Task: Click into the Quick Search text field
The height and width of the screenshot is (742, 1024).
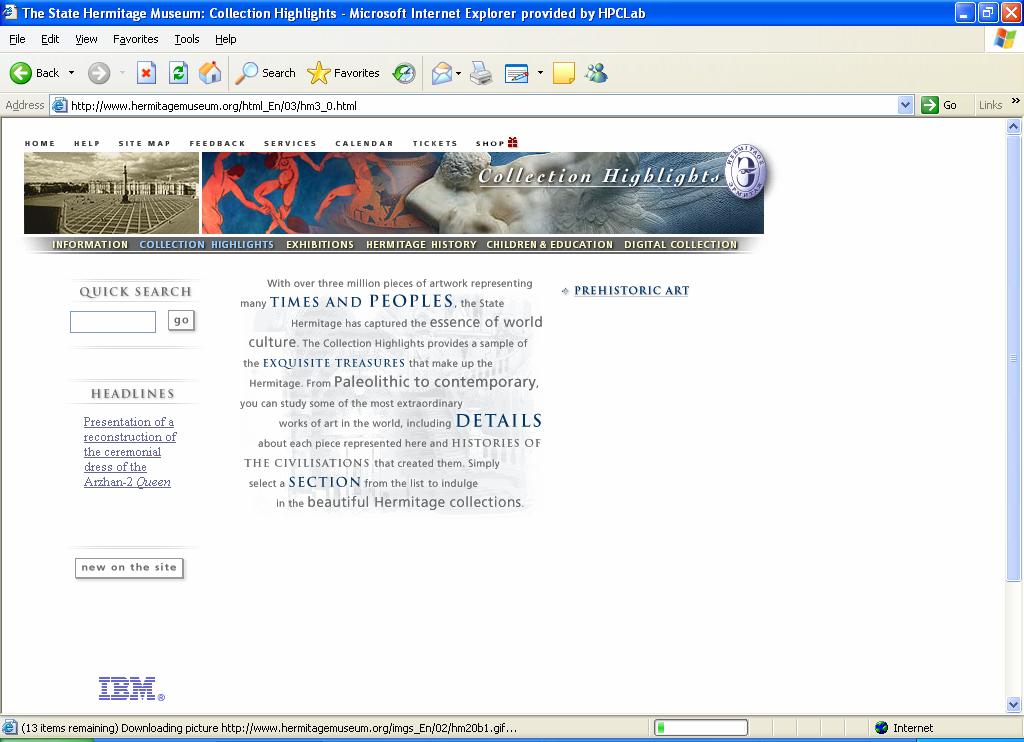Action: [113, 322]
